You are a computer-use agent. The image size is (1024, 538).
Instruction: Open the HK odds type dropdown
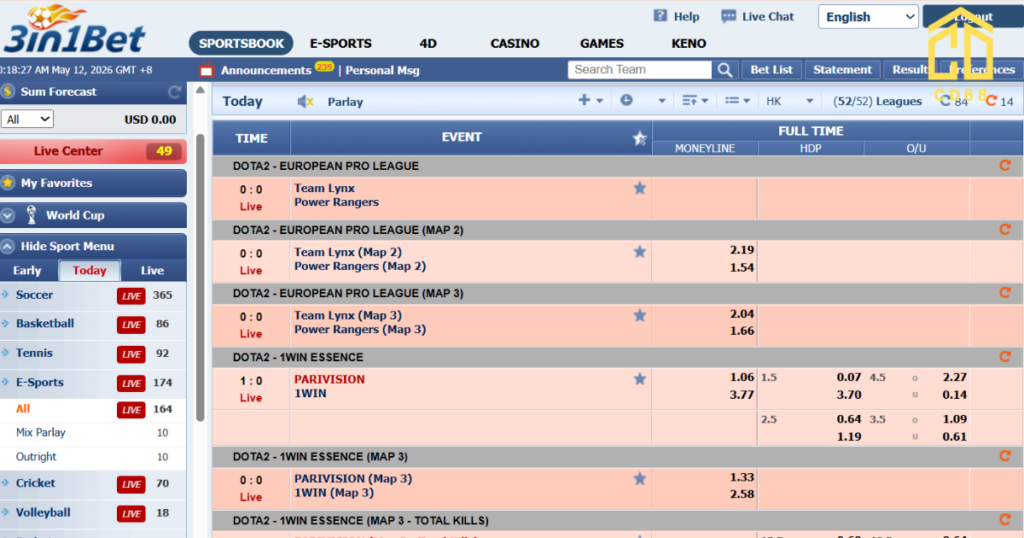pyautogui.click(x=790, y=101)
